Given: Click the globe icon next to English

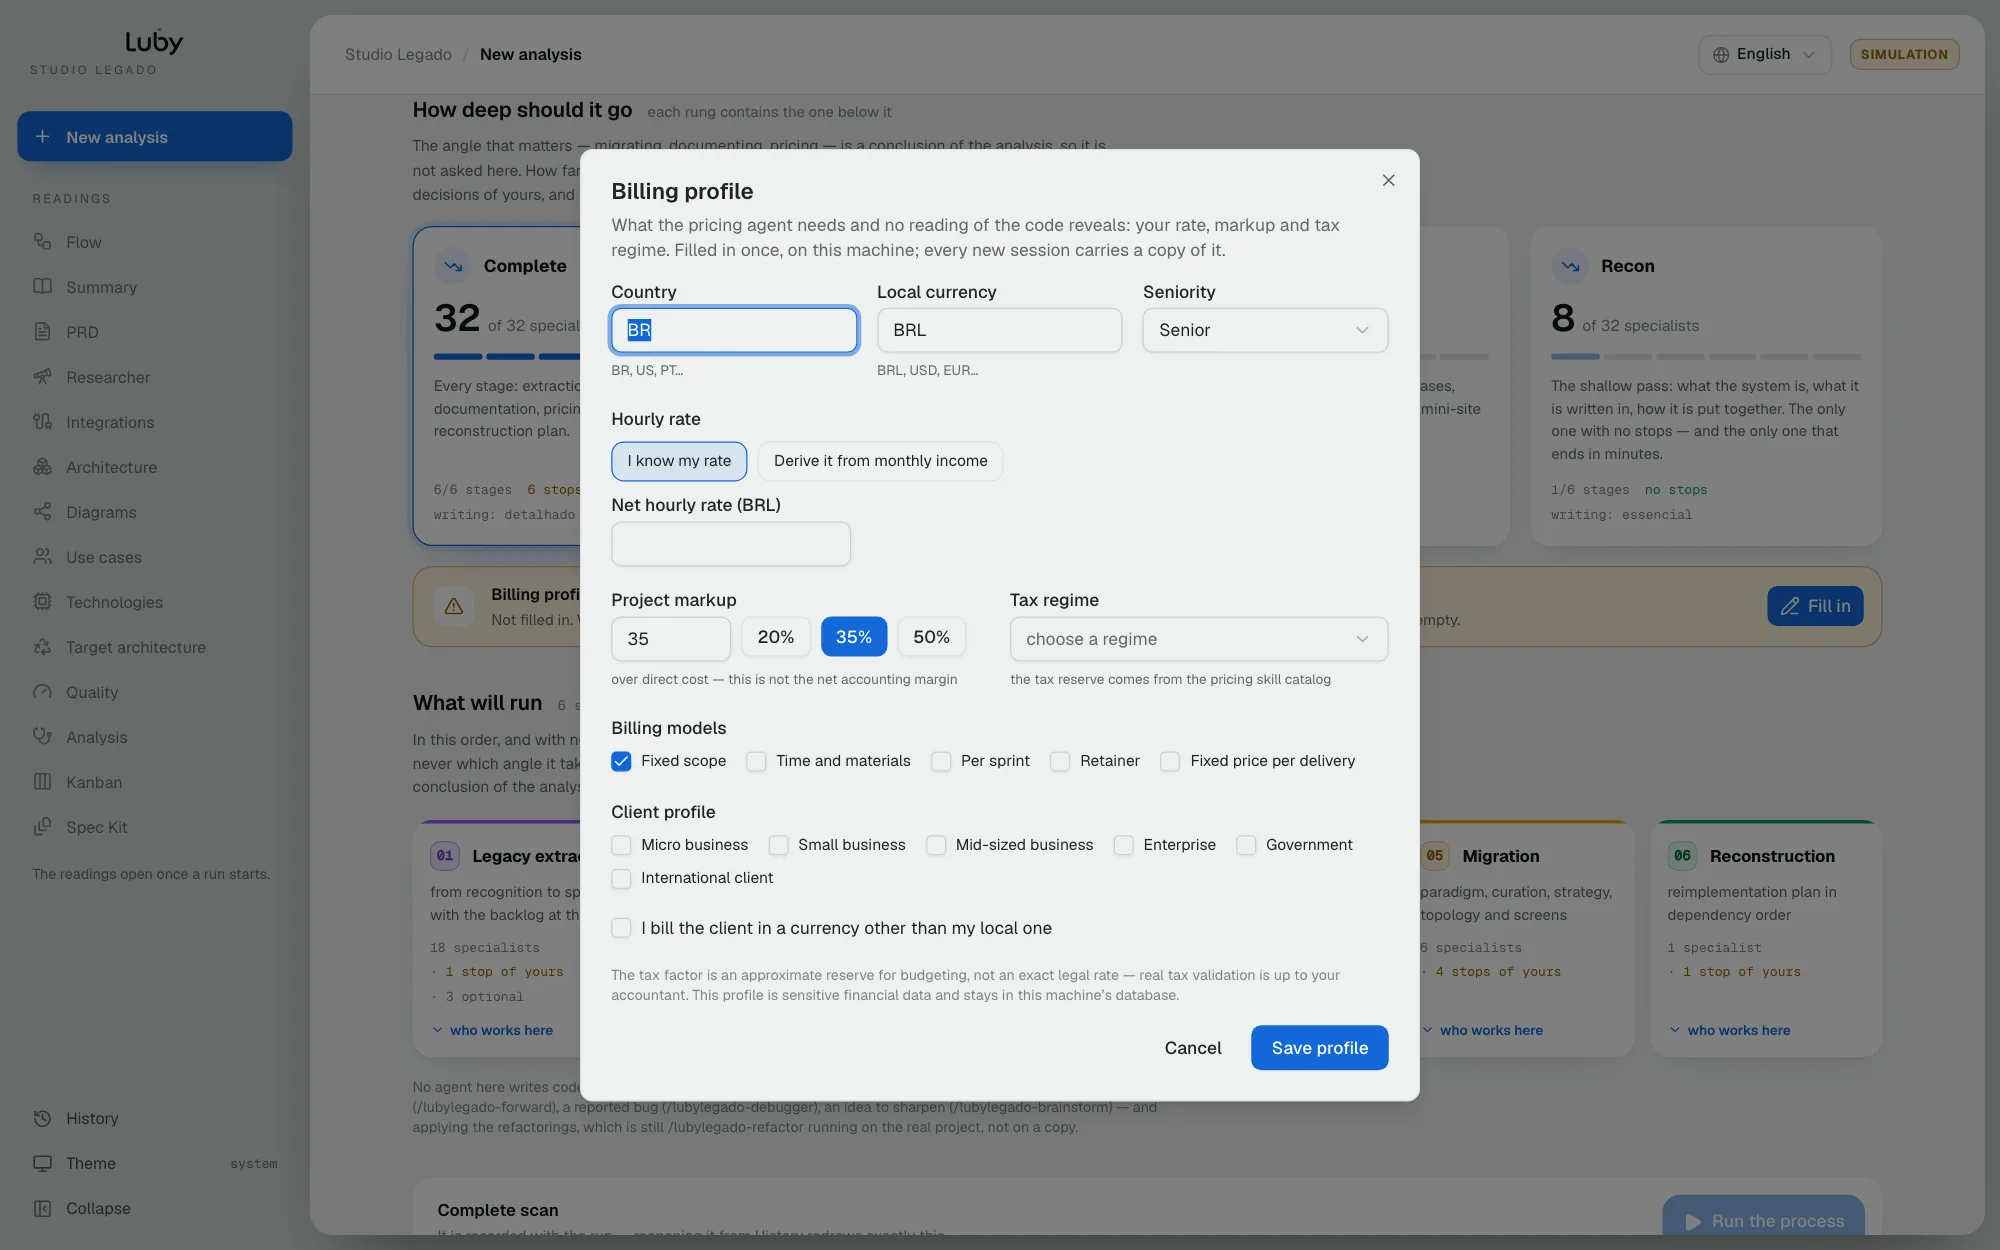Looking at the screenshot, I should (1721, 55).
